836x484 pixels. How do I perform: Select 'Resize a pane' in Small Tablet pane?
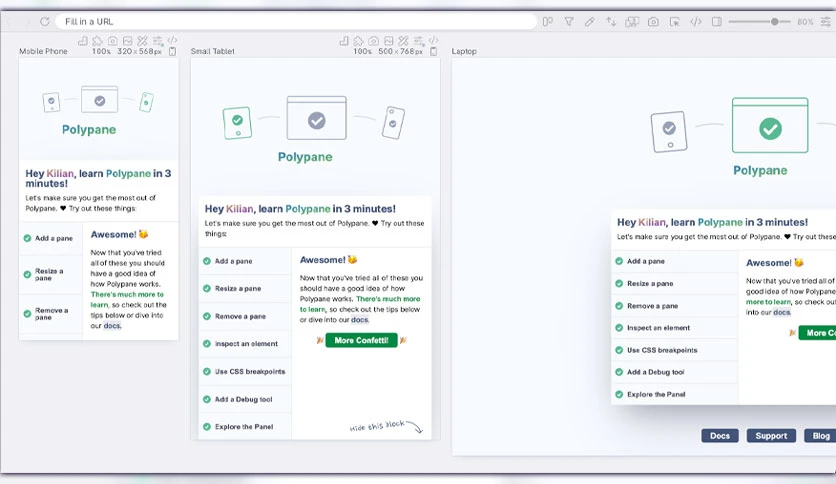pos(245,288)
